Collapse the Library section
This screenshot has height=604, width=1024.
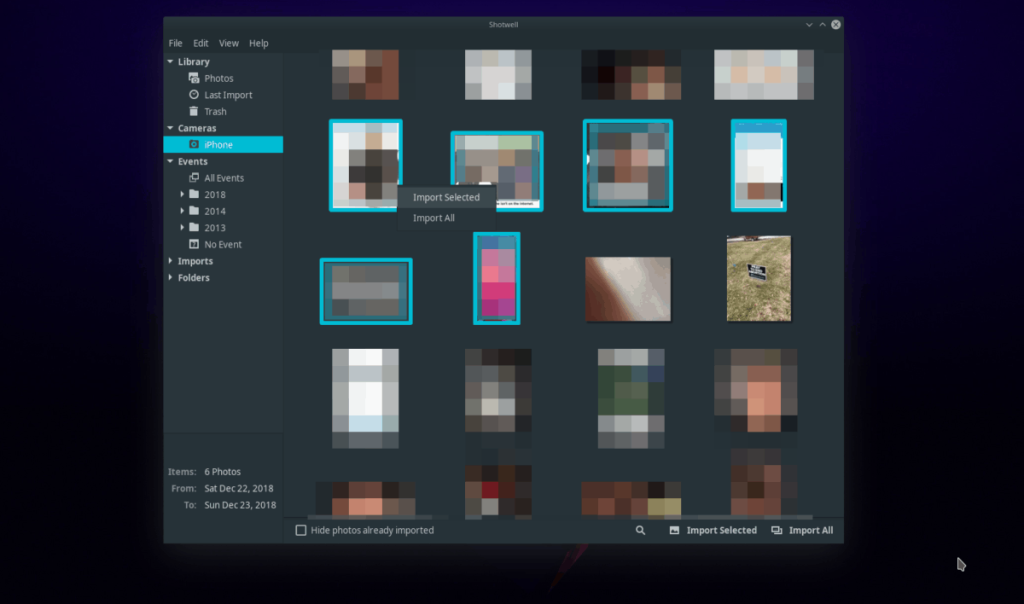tap(170, 61)
